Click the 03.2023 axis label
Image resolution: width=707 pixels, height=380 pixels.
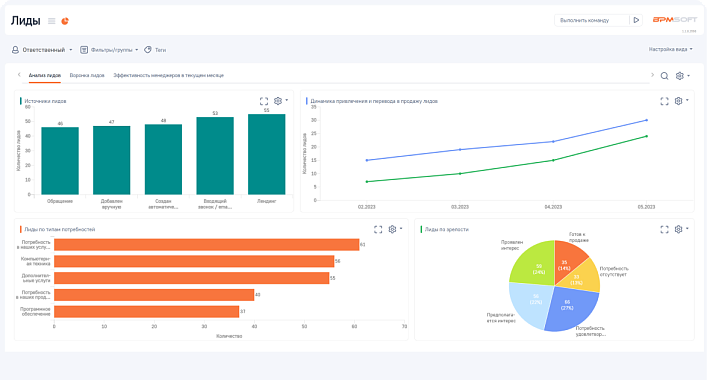460,207
